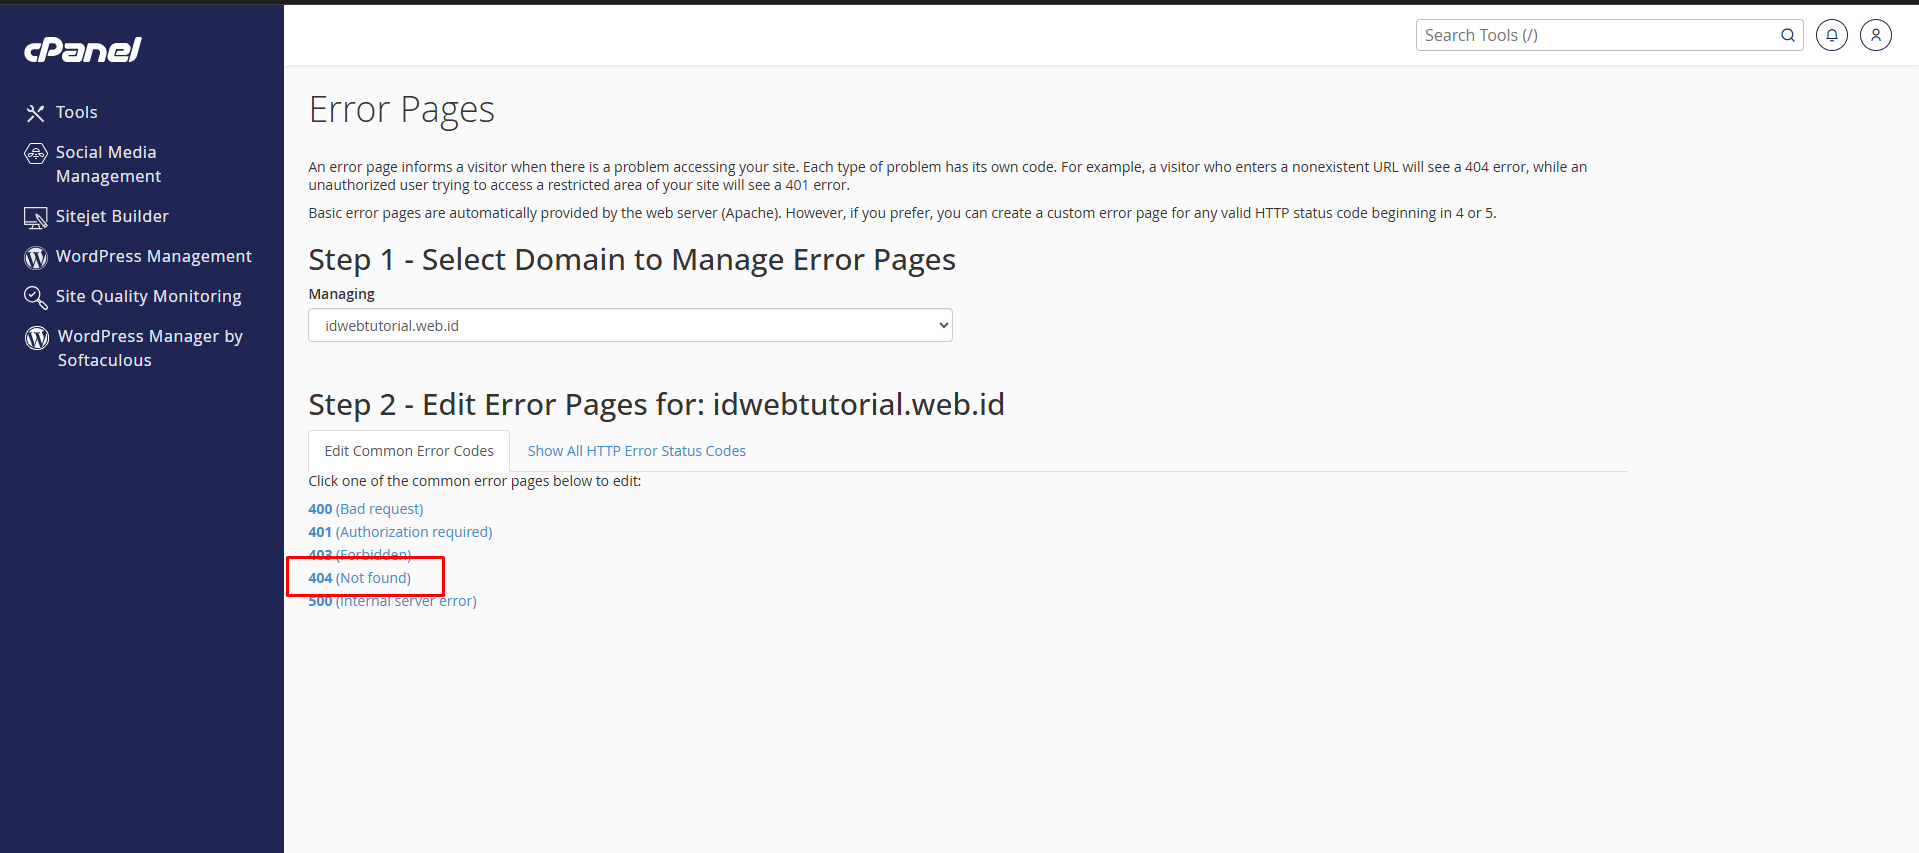The width and height of the screenshot is (1919, 853).
Task: Click the Error Pages heading
Action: 401,109
